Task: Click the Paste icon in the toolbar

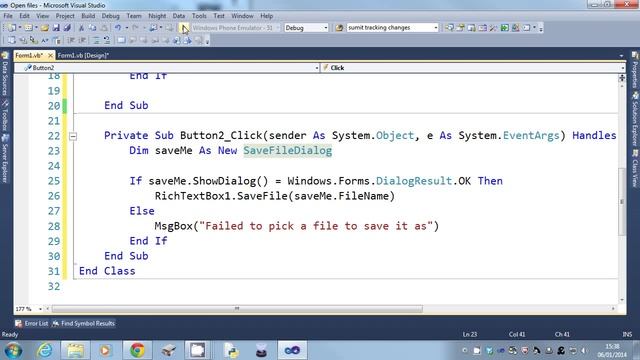Action: (104, 28)
